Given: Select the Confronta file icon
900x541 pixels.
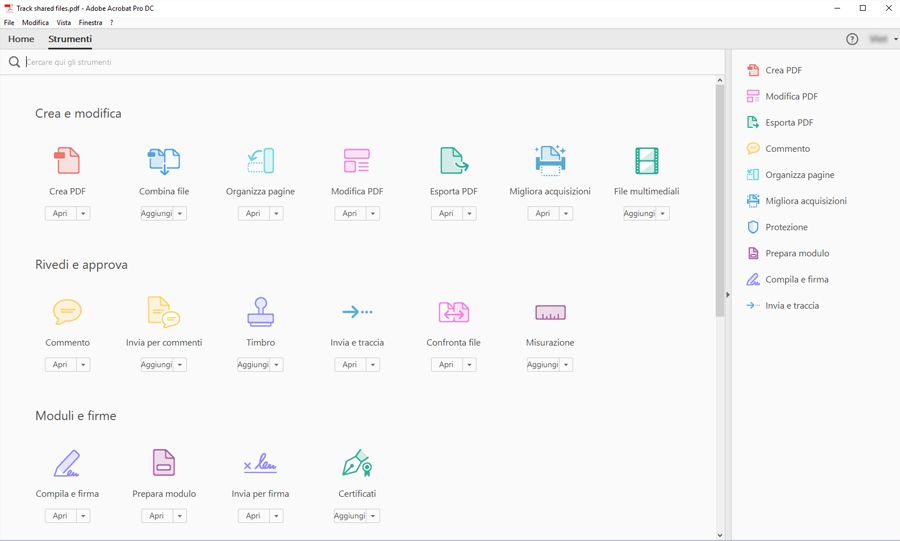Looking at the screenshot, I should click(453, 312).
